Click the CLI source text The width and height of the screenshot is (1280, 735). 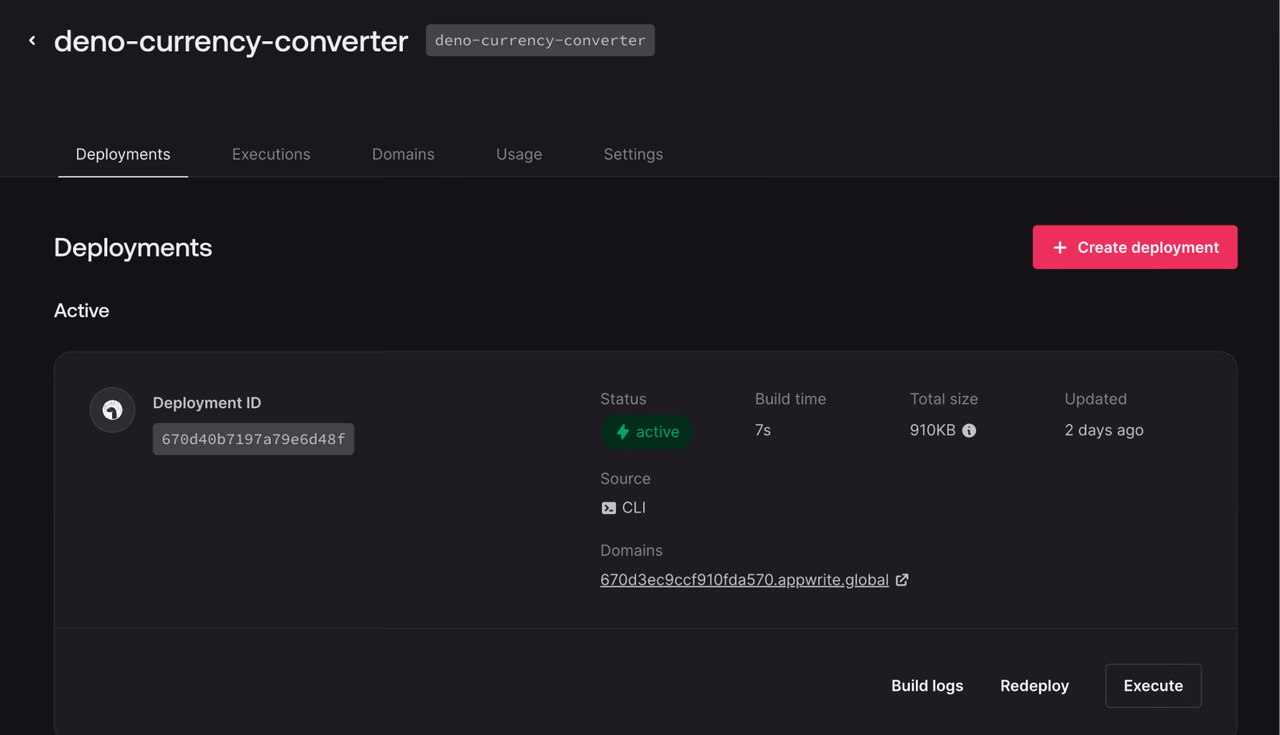[634, 508]
